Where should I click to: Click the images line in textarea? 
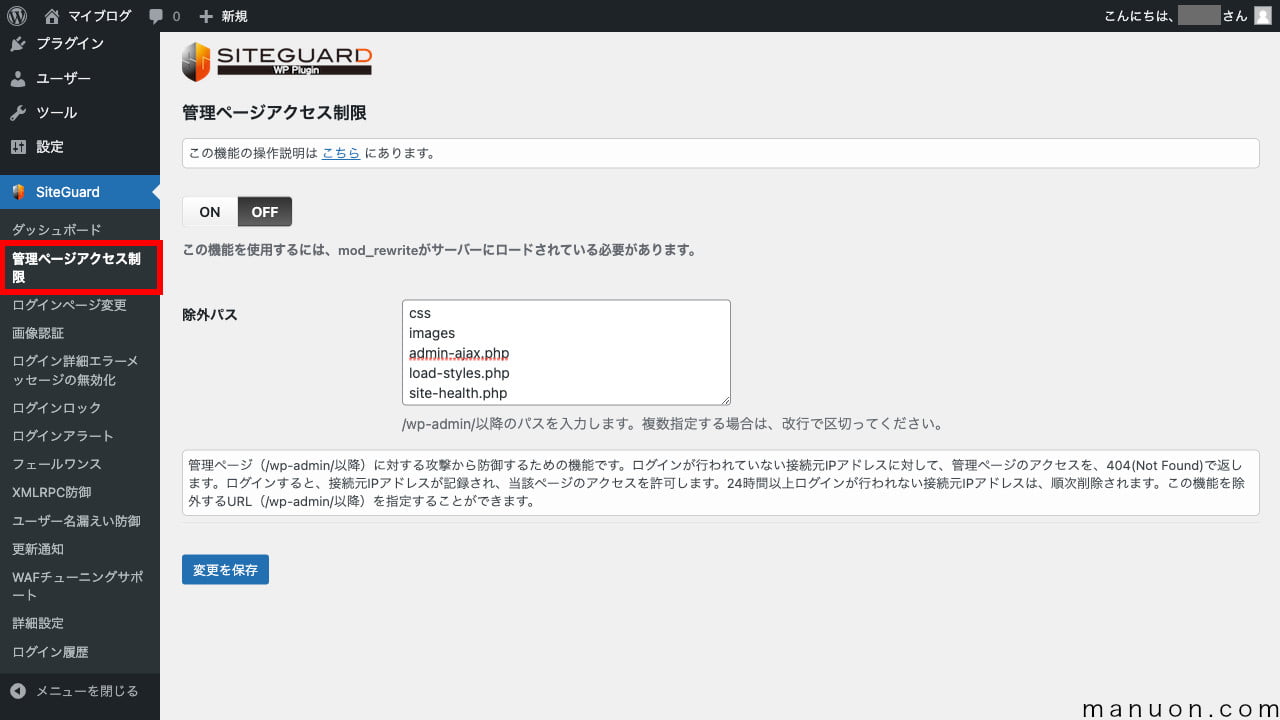point(432,333)
